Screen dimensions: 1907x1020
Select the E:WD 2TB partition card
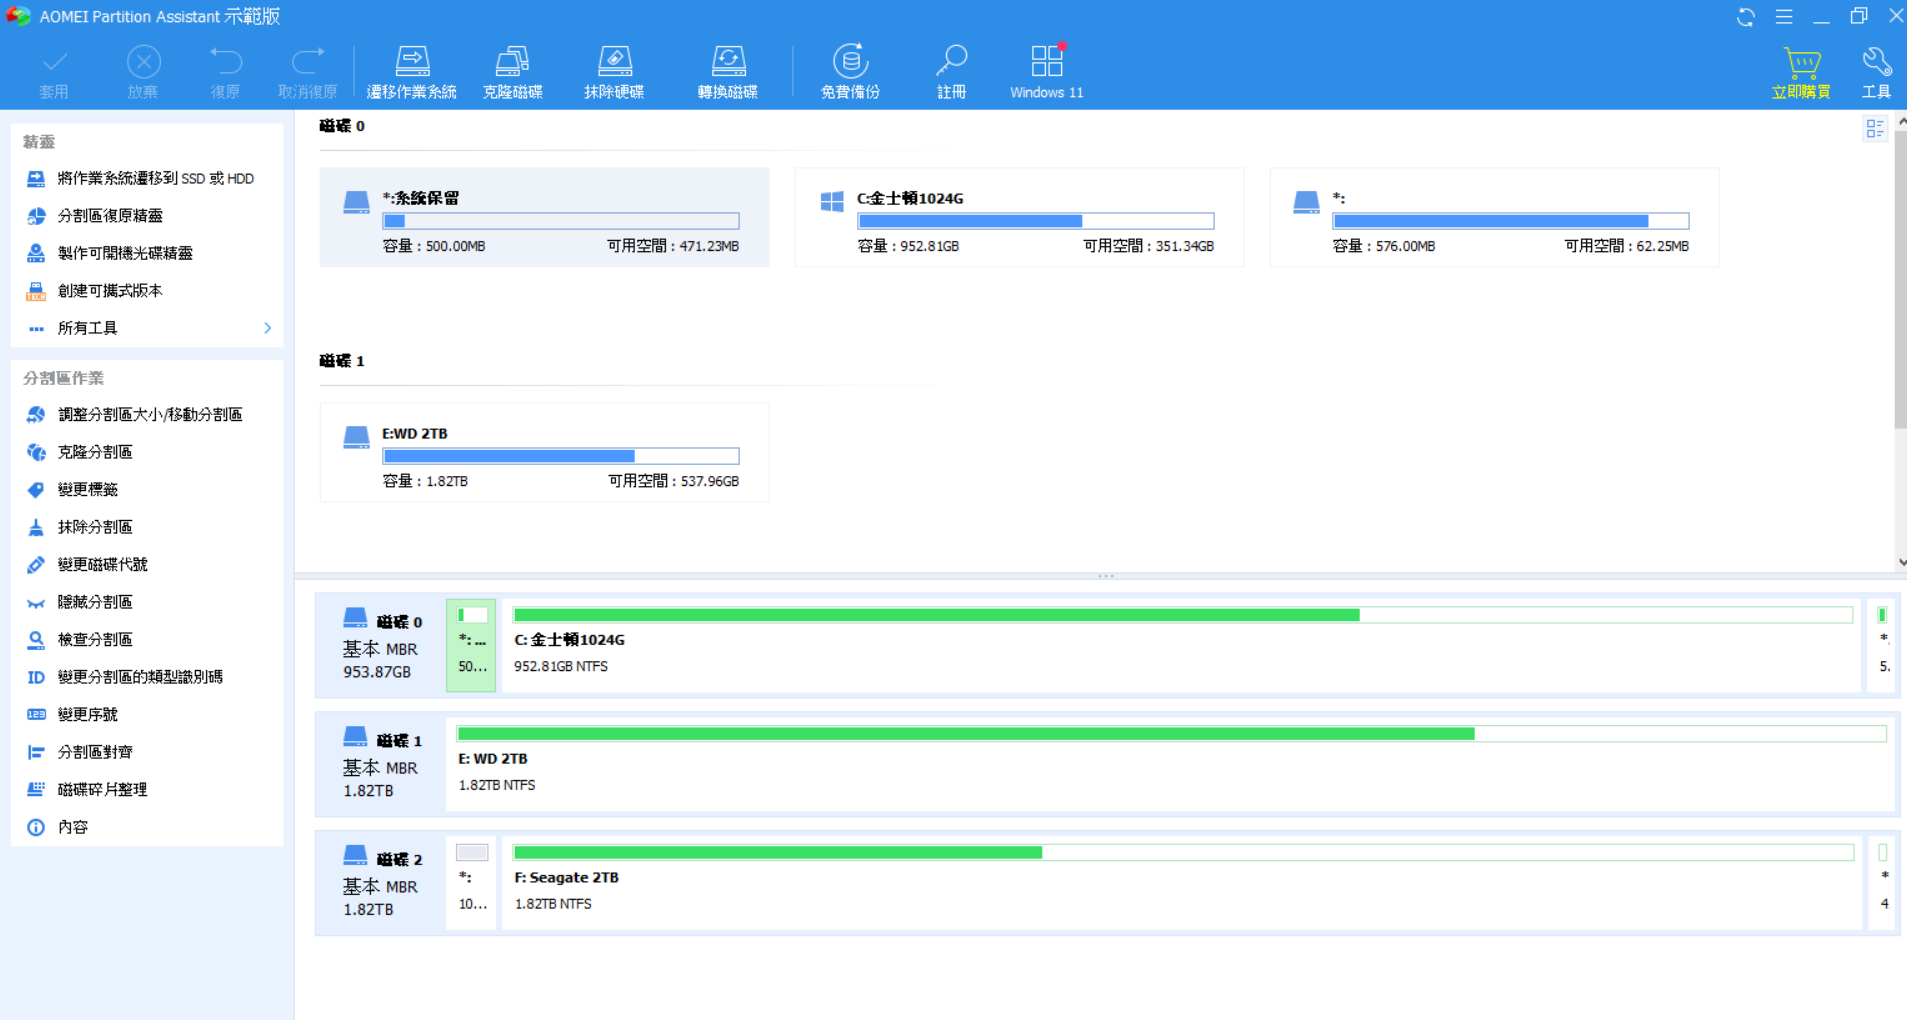[544, 452]
